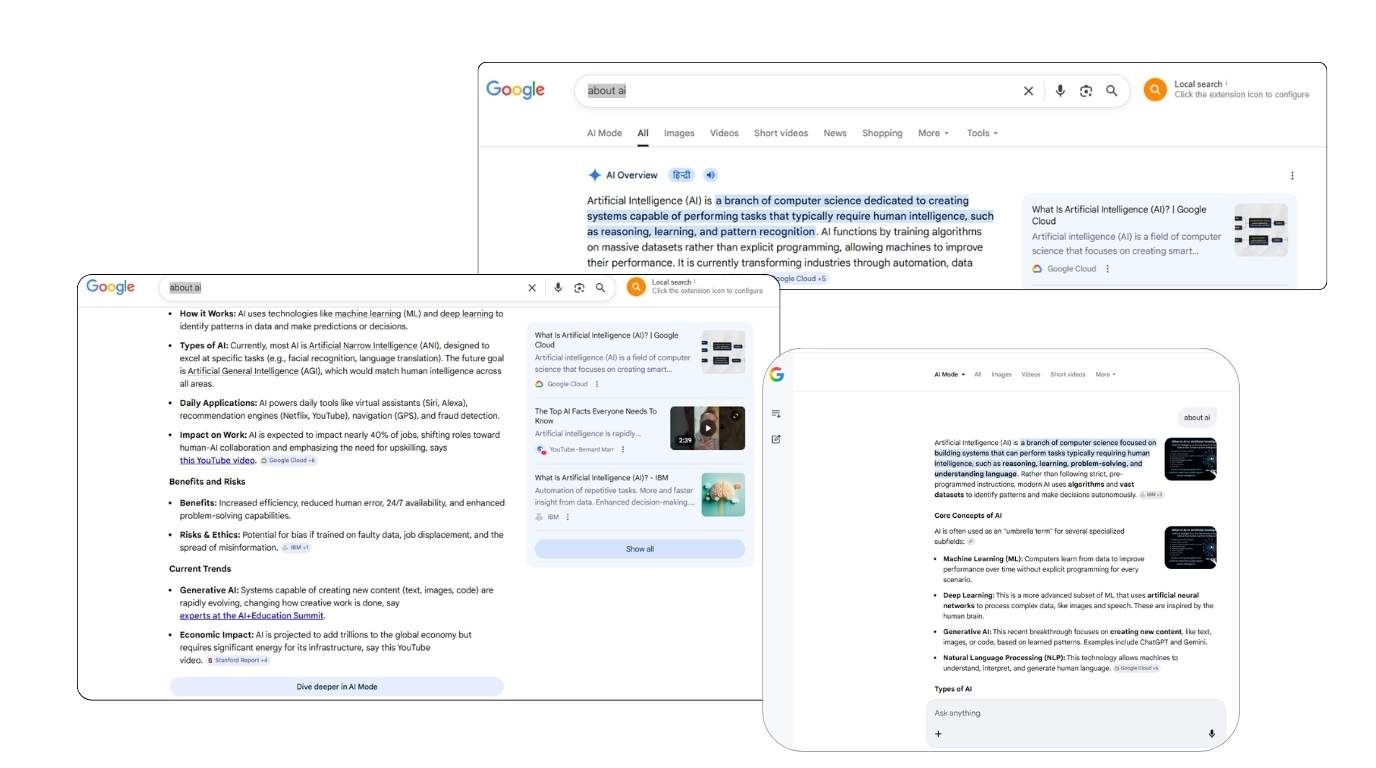Open the AI Overview three-dot options menu
Image resolution: width=1376 pixels, height=768 pixels.
click(1292, 175)
